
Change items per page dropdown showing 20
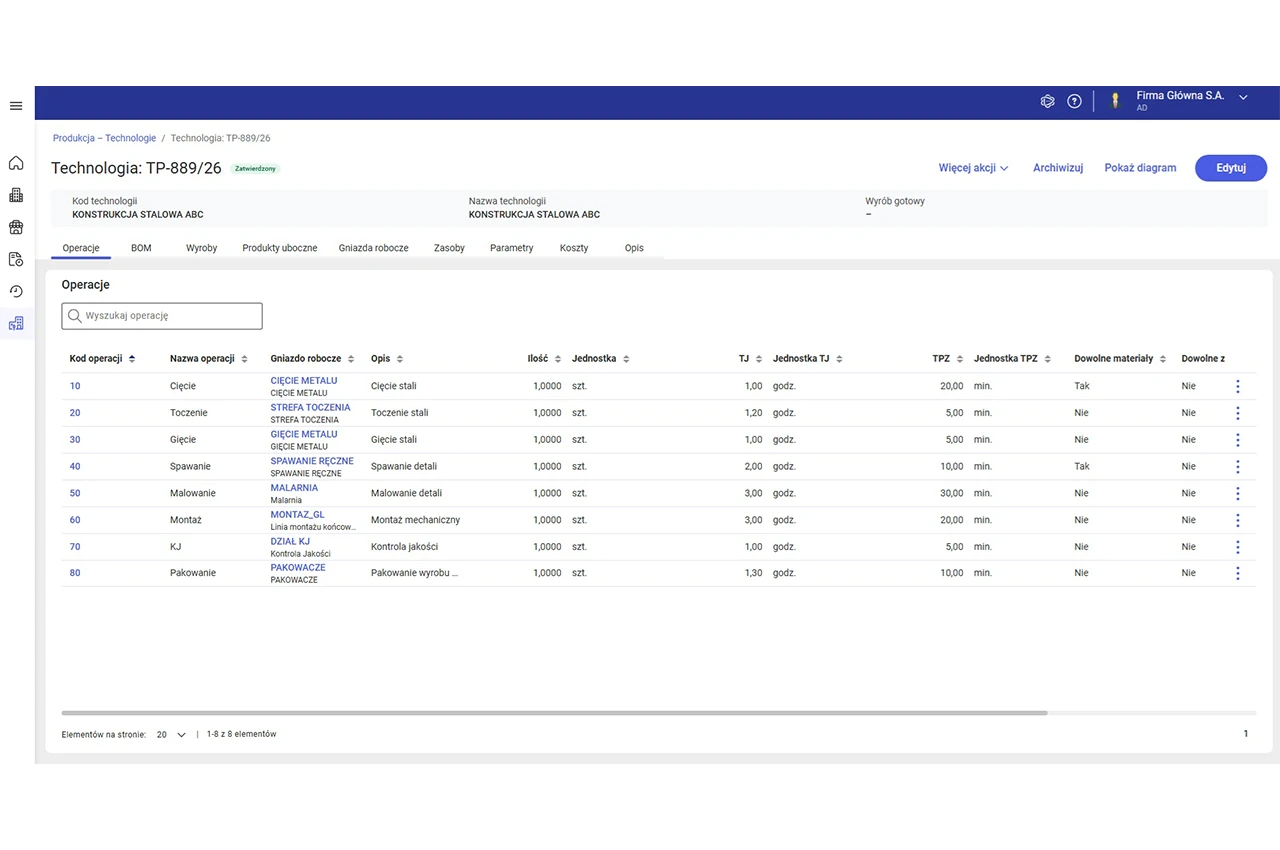[171, 734]
